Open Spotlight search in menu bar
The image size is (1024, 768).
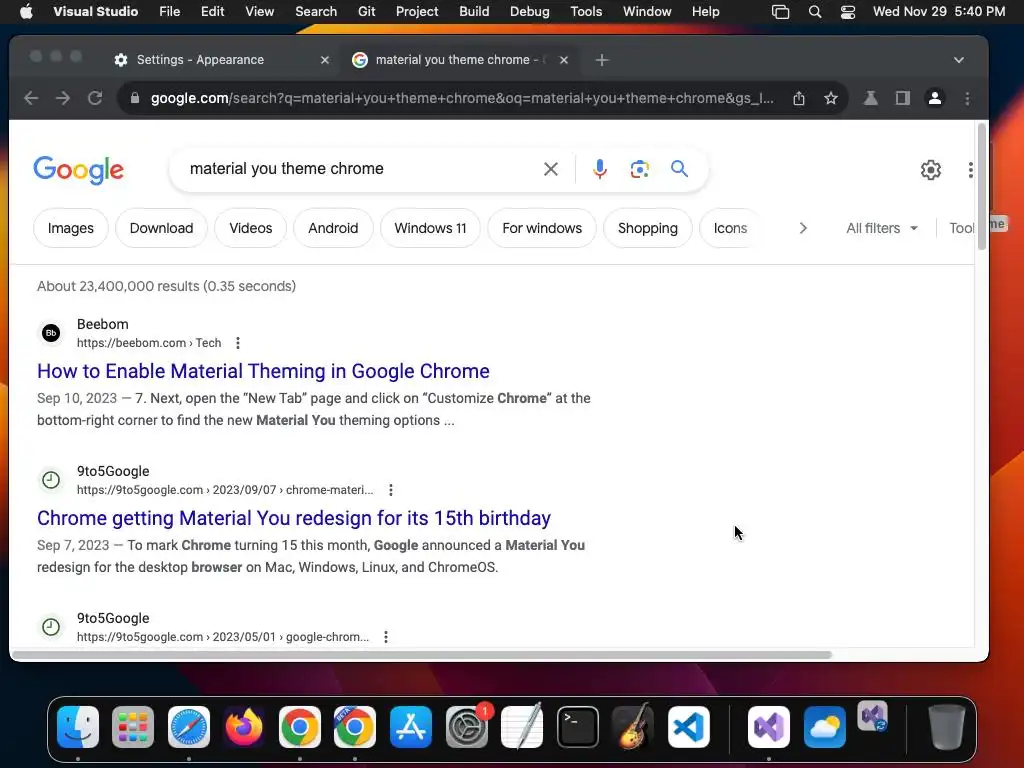pyautogui.click(x=814, y=11)
